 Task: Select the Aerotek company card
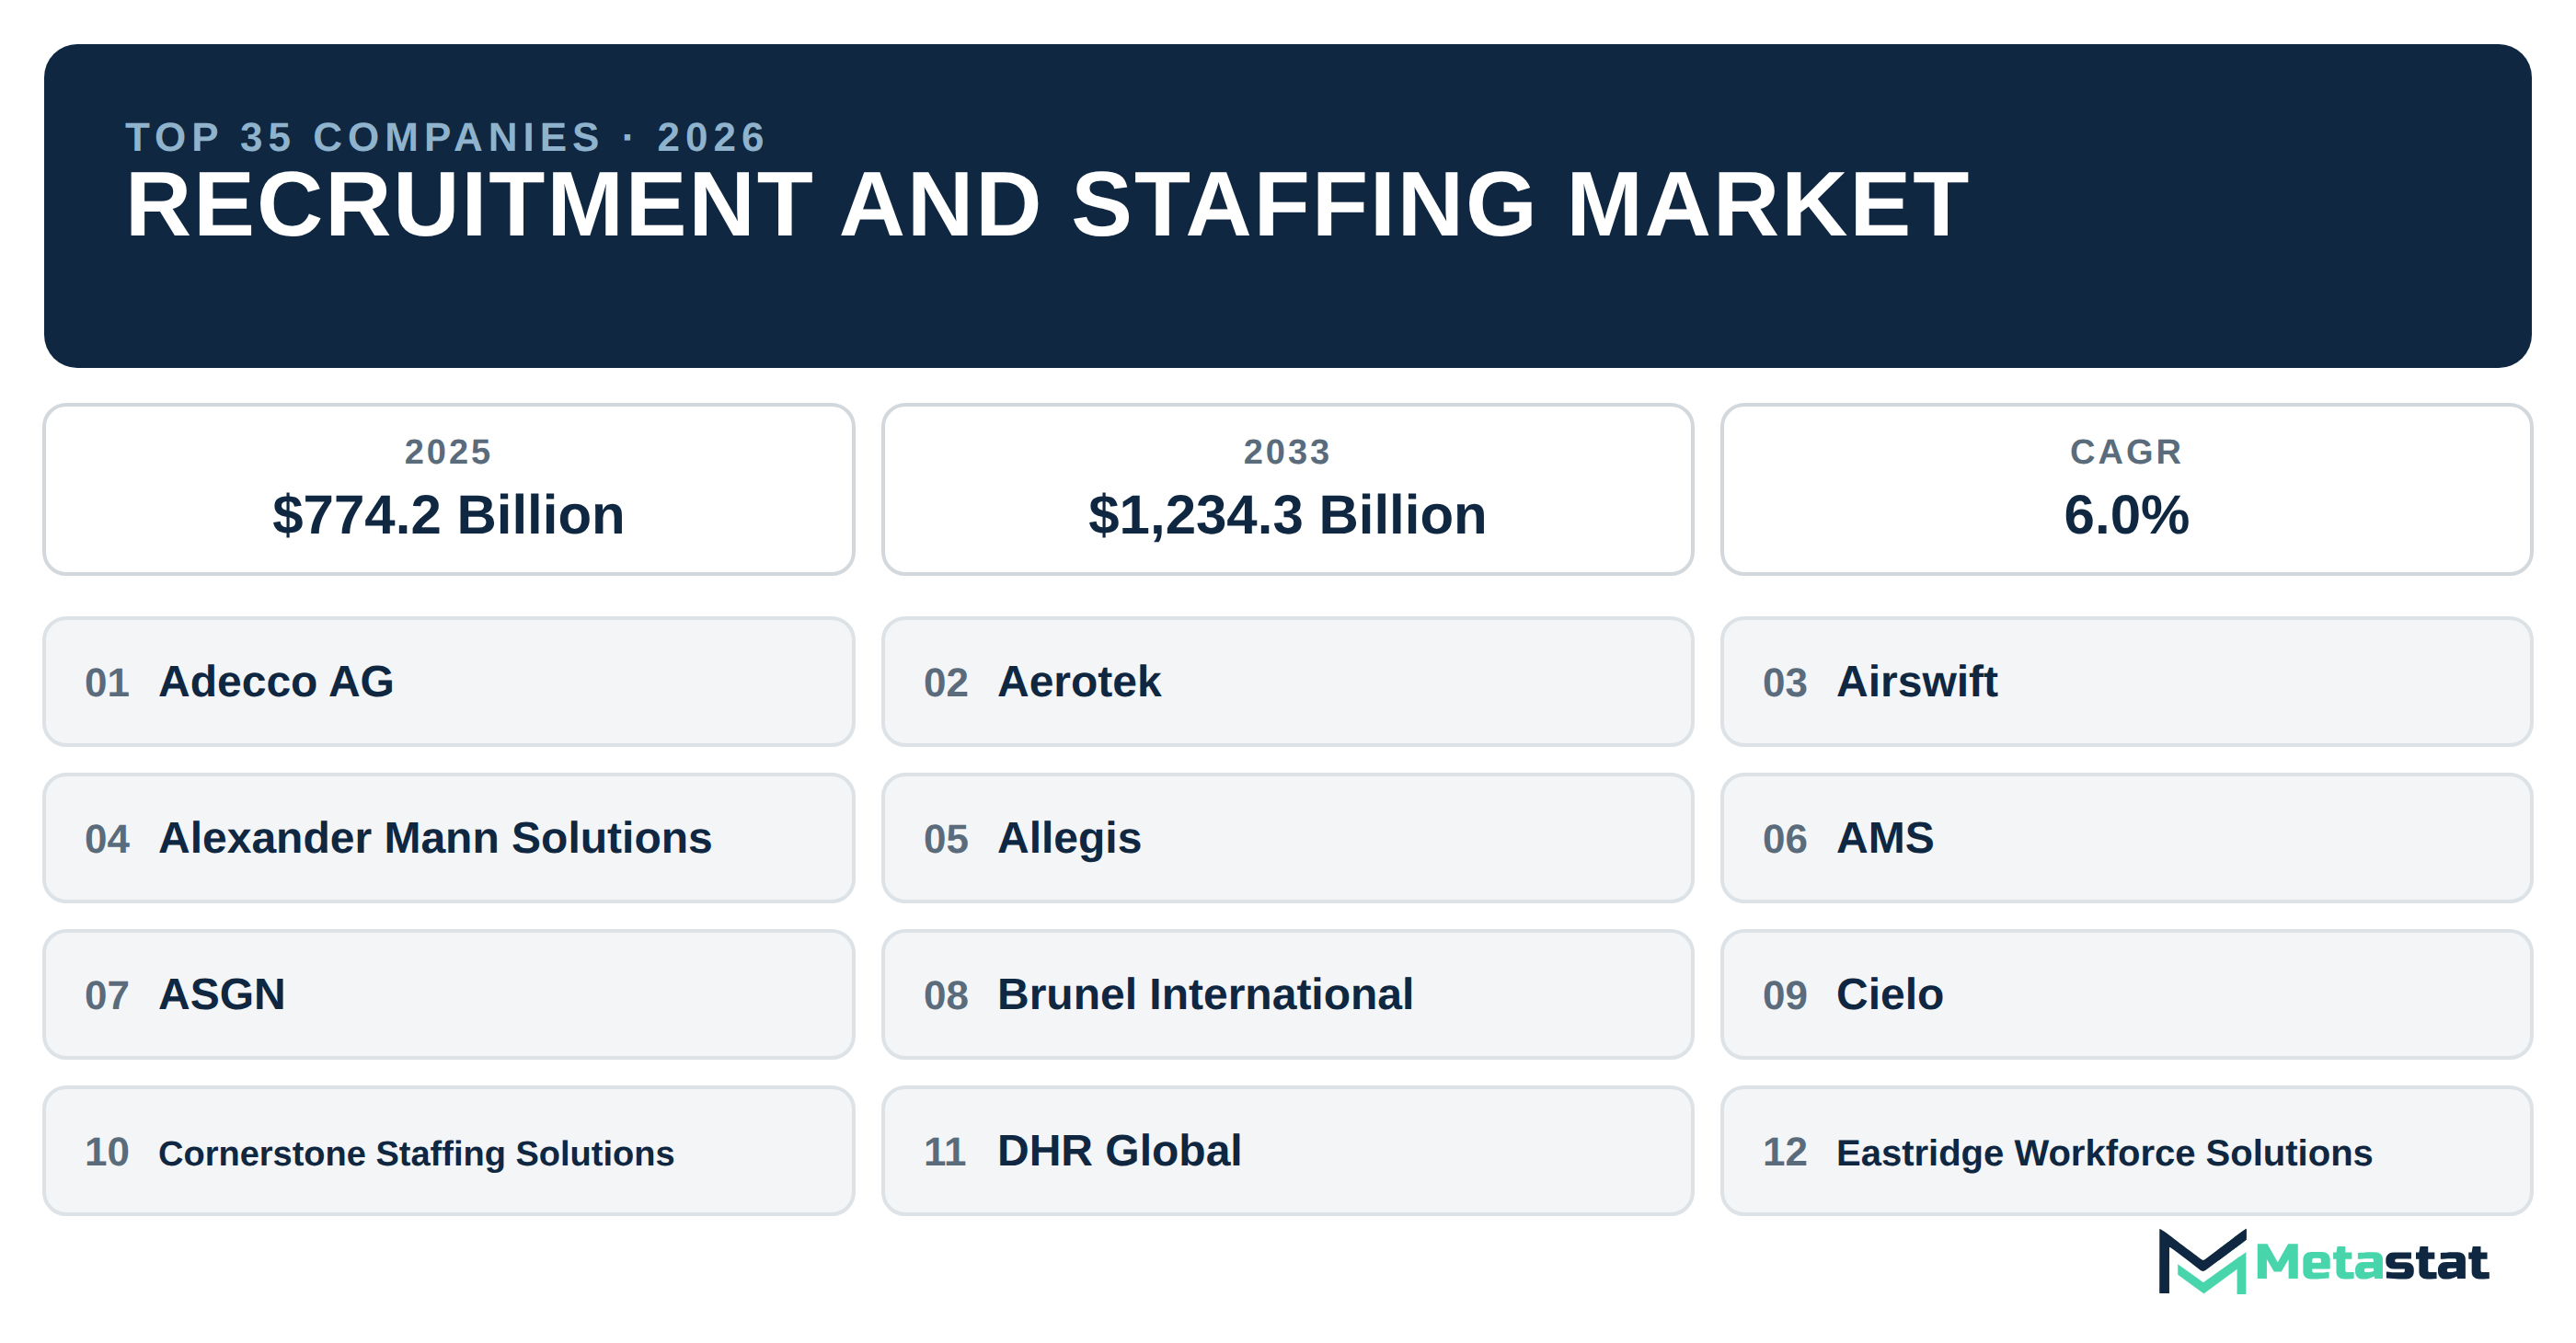point(1287,681)
